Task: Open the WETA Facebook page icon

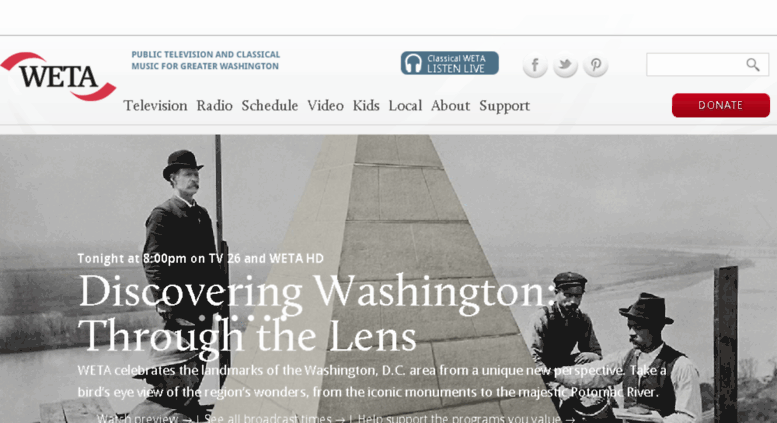Action: [x=535, y=65]
